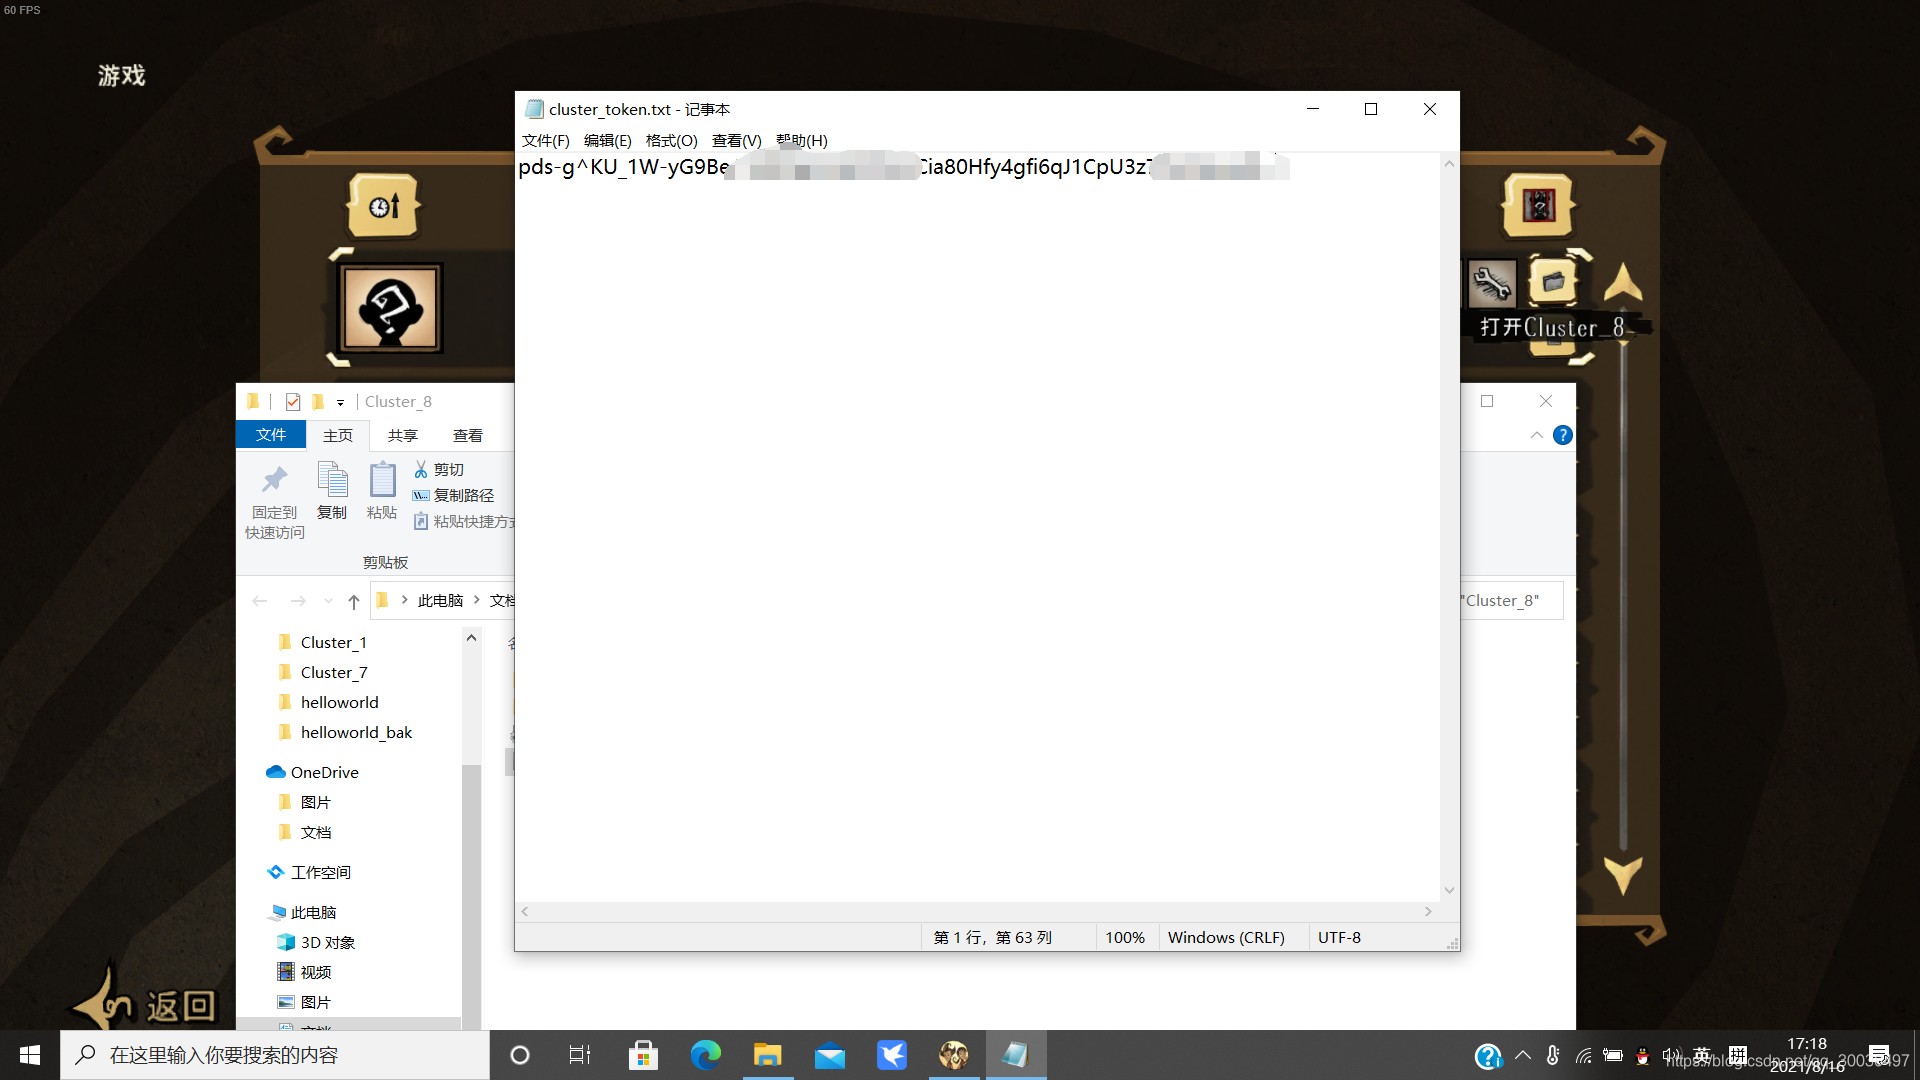Click the clock arrow game icon
This screenshot has height=1080, width=1920.
[x=384, y=206]
